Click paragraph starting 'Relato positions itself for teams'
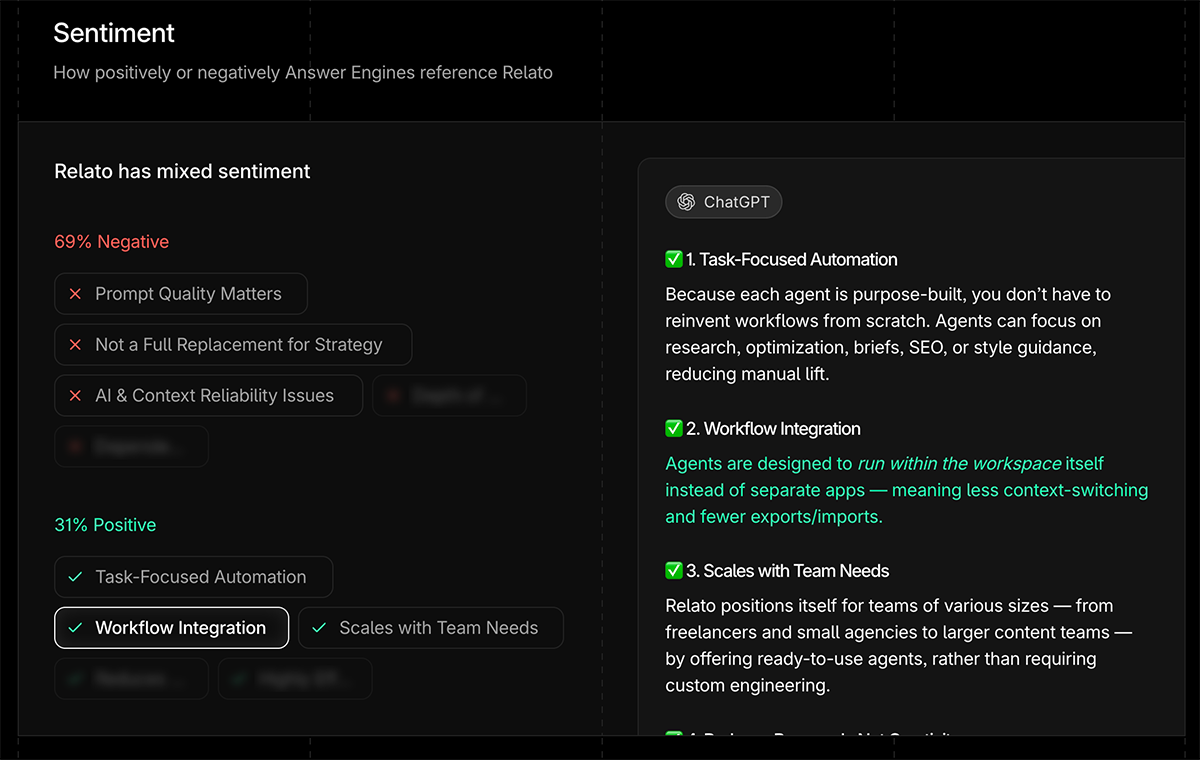The image size is (1200, 760). coord(898,646)
